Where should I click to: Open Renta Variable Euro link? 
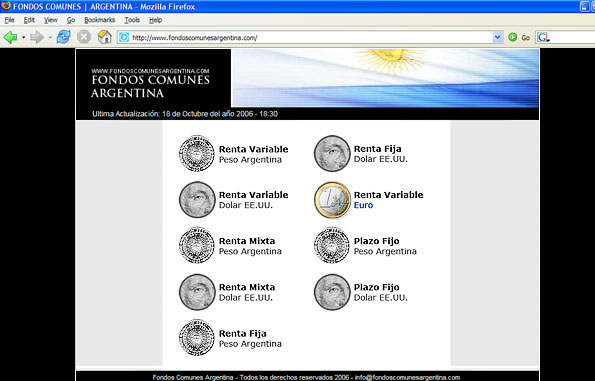(389, 200)
